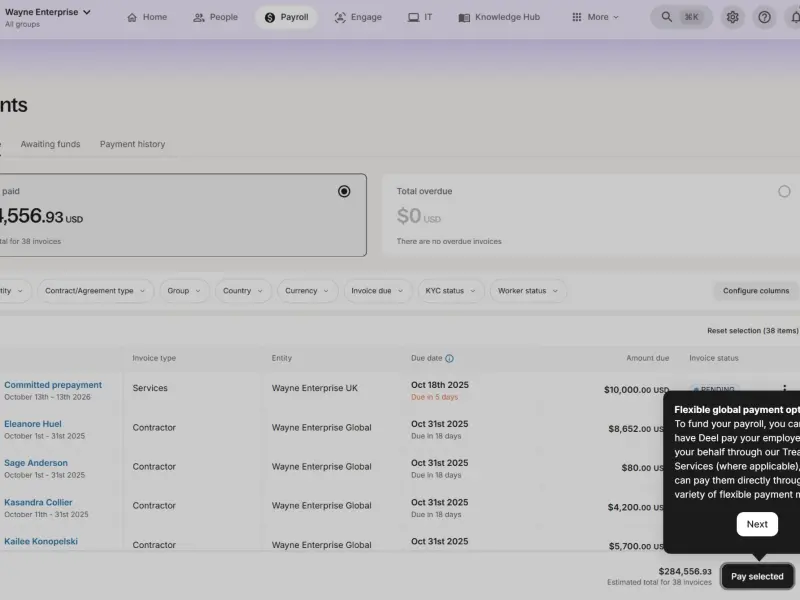This screenshot has width=800, height=600.
Task: Select the total to be paid radio button
Action: 344,191
